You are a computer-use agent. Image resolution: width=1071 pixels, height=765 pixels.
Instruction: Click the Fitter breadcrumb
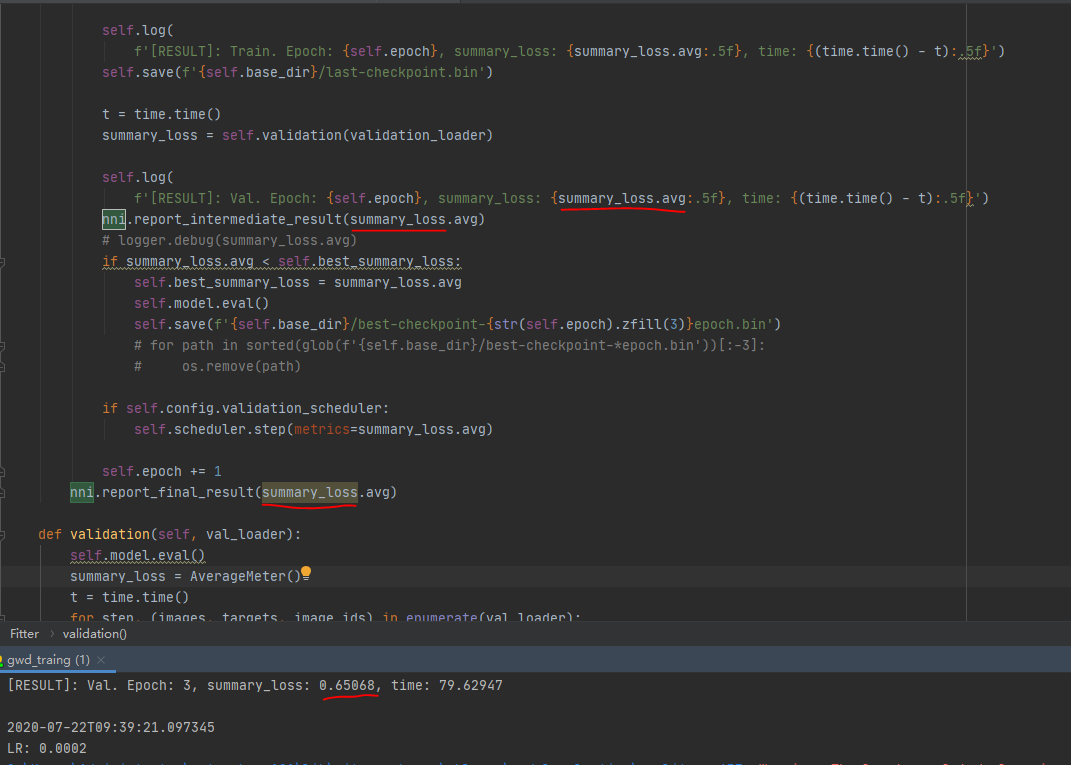25,634
